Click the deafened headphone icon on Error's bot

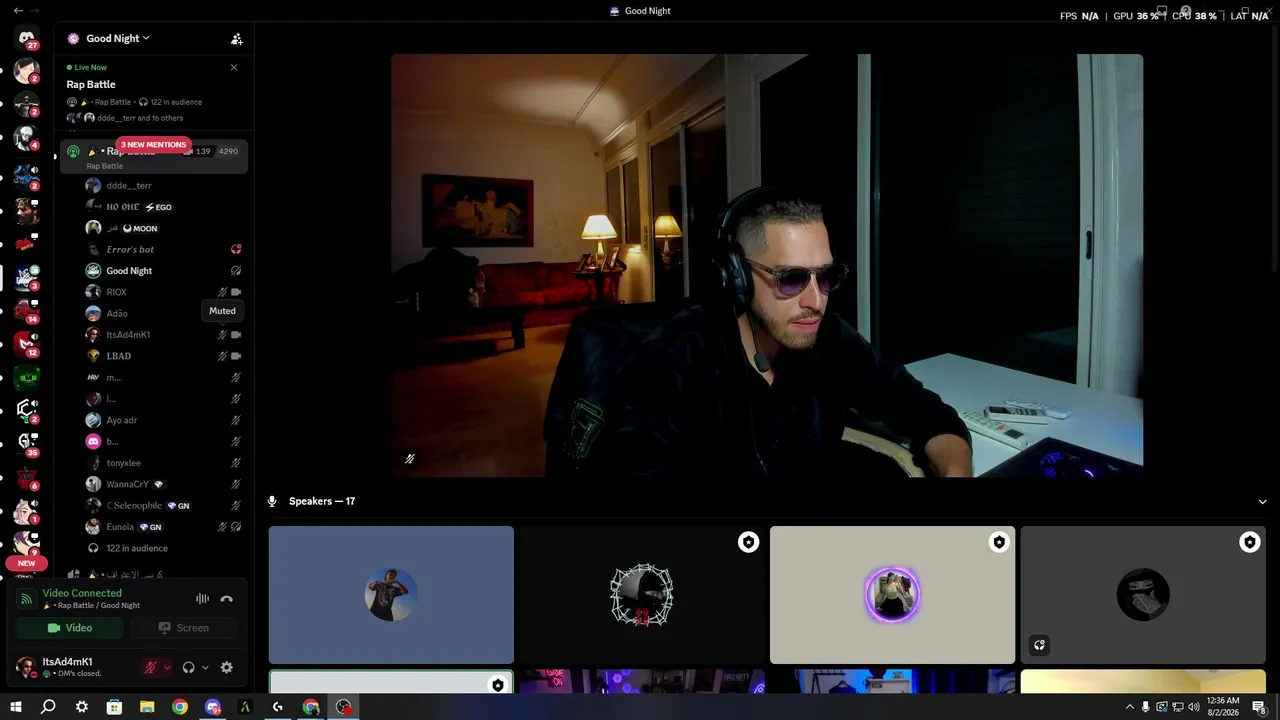(236, 249)
